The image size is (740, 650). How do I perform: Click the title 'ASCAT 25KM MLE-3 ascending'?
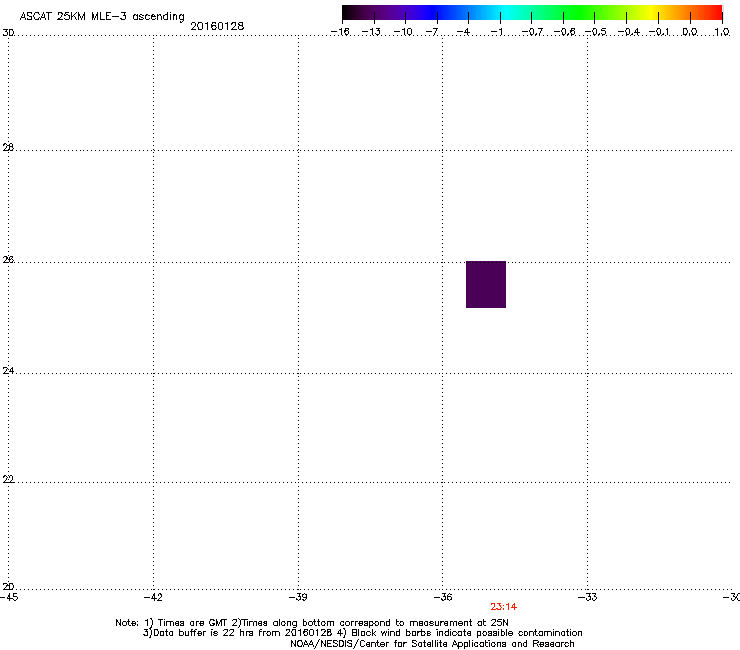tap(102, 17)
